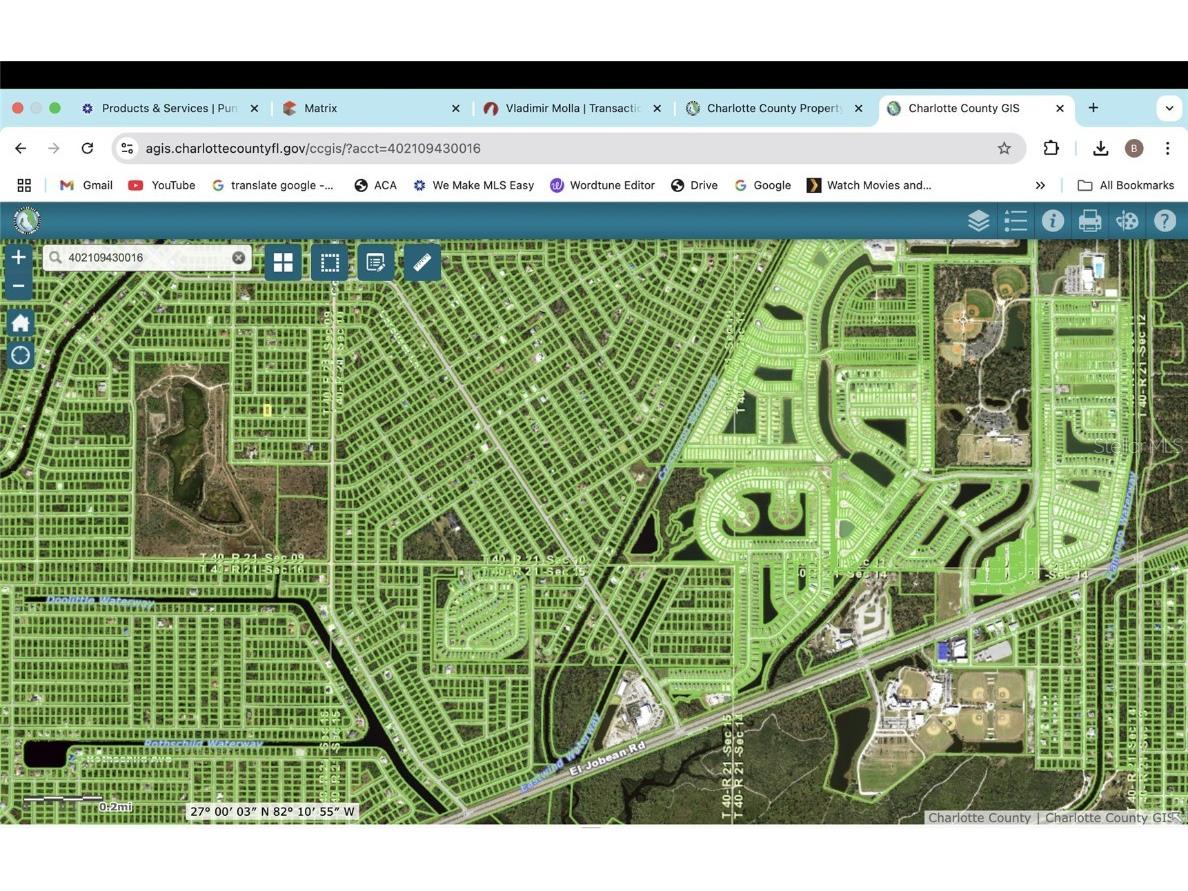Clear the parcel search box

coord(239,258)
